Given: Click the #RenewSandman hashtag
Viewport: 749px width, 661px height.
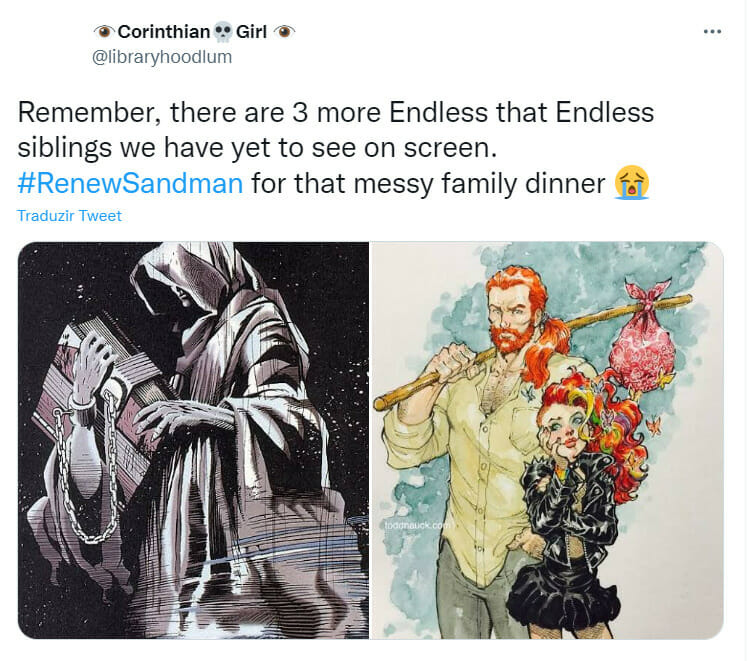Looking at the screenshot, I should (x=130, y=183).
